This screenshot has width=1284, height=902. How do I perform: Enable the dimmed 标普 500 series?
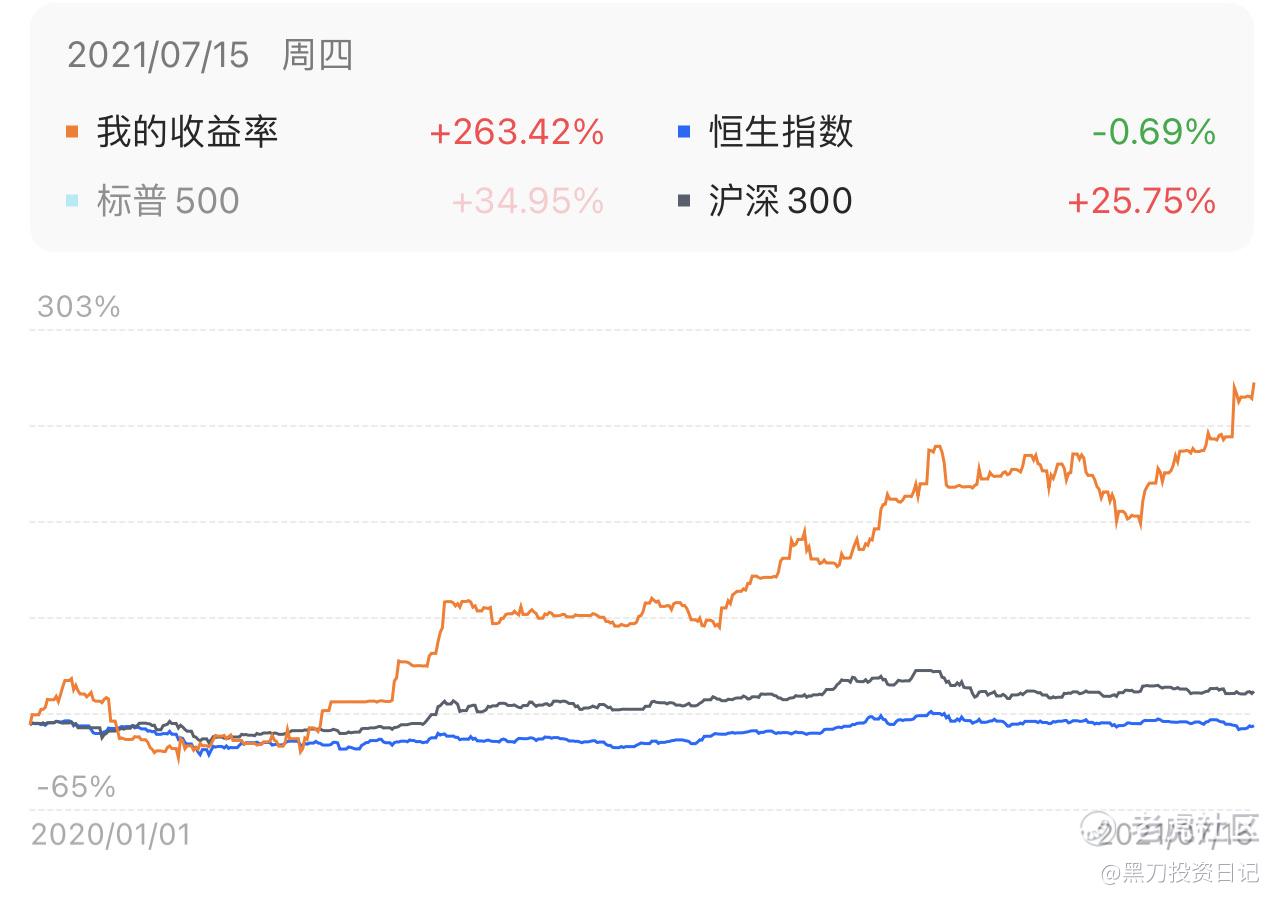point(168,201)
